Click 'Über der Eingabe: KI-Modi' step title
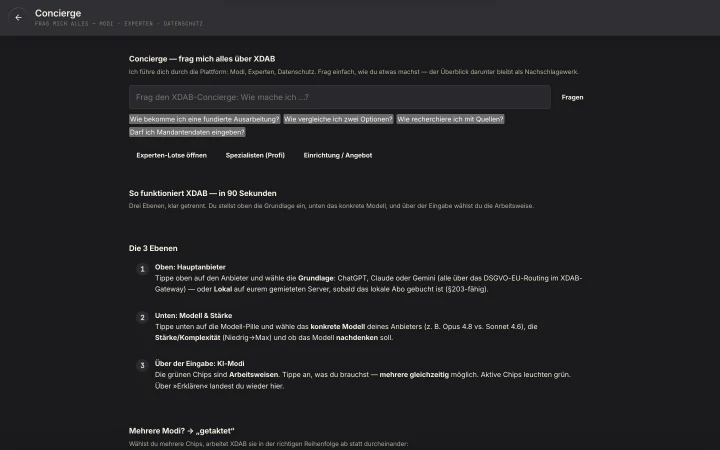Image resolution: width=720 pixels, height=450 pixels. pyautogui.click(x=199, y=363)
